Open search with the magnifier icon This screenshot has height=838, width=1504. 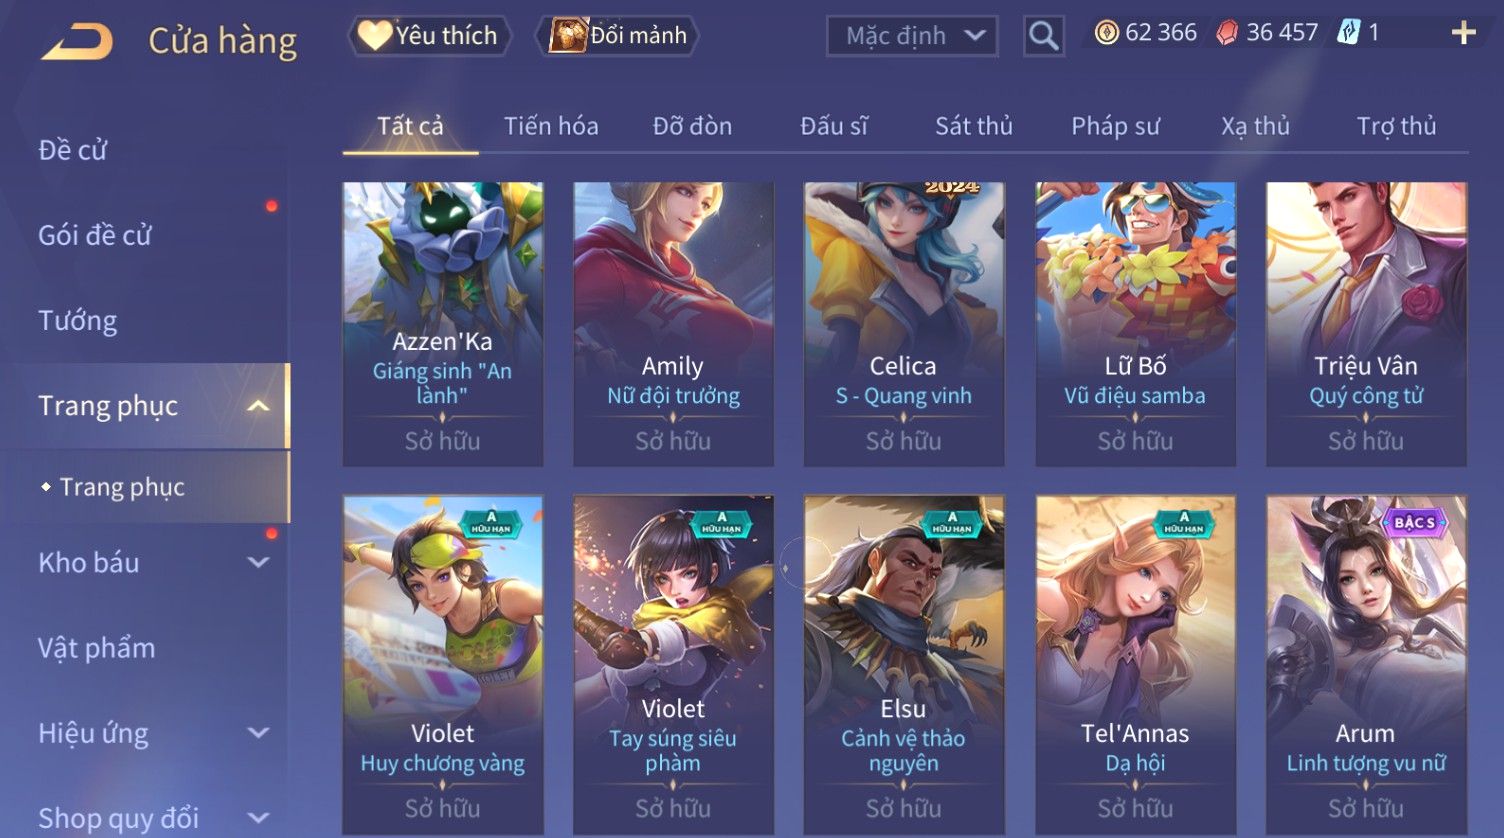1043,36
